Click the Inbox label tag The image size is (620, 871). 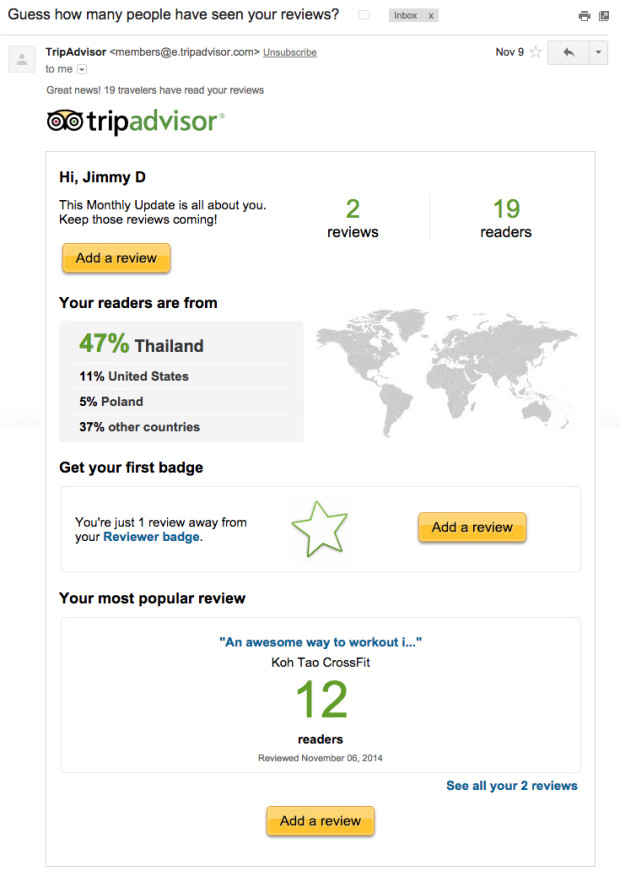click(x=406, y=16)
